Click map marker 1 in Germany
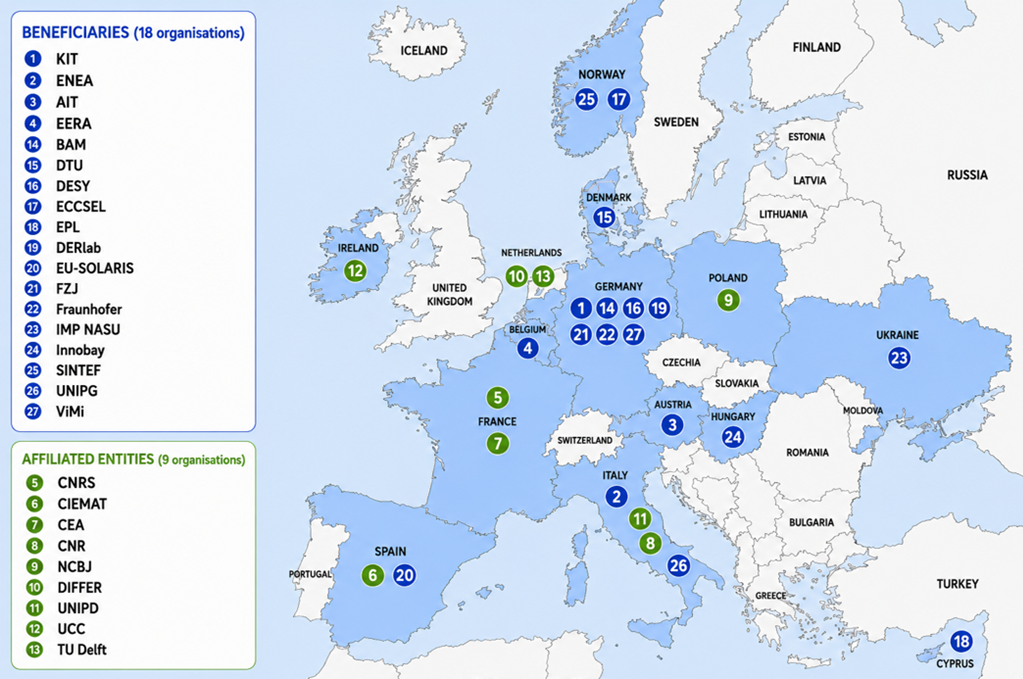Screen dimensions: 1023x679 point(581,308)
